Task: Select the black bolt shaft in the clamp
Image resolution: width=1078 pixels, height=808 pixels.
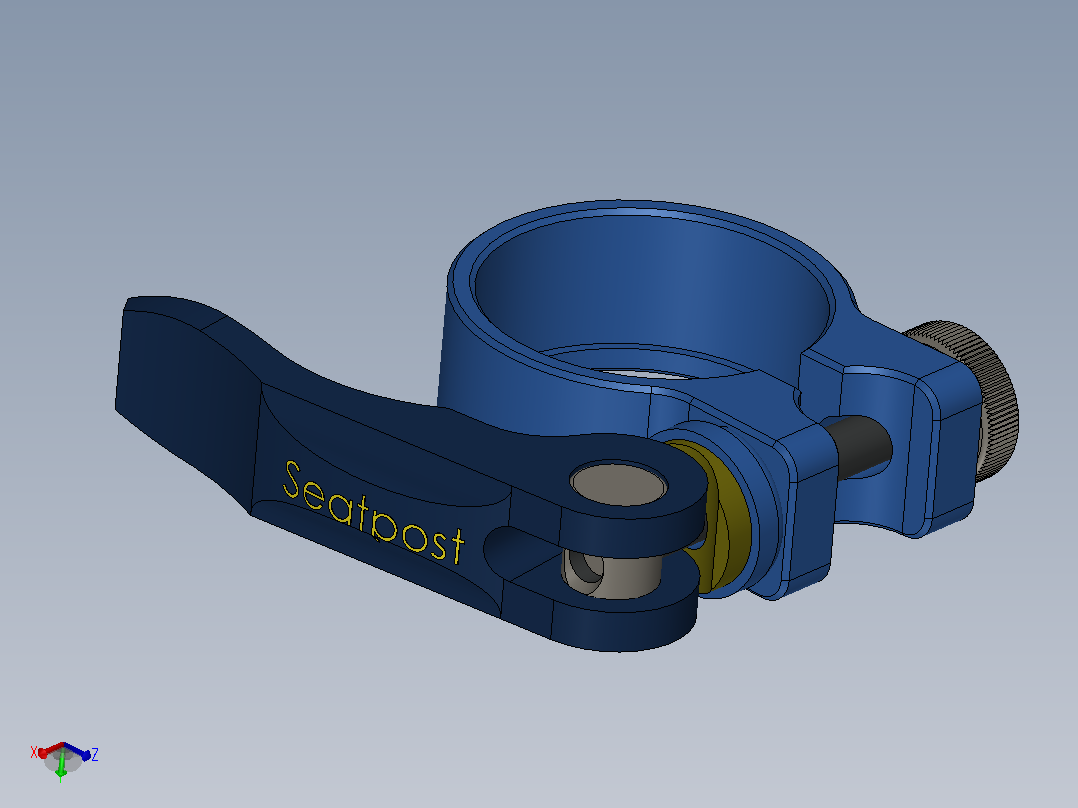Action: coord(858,446)
